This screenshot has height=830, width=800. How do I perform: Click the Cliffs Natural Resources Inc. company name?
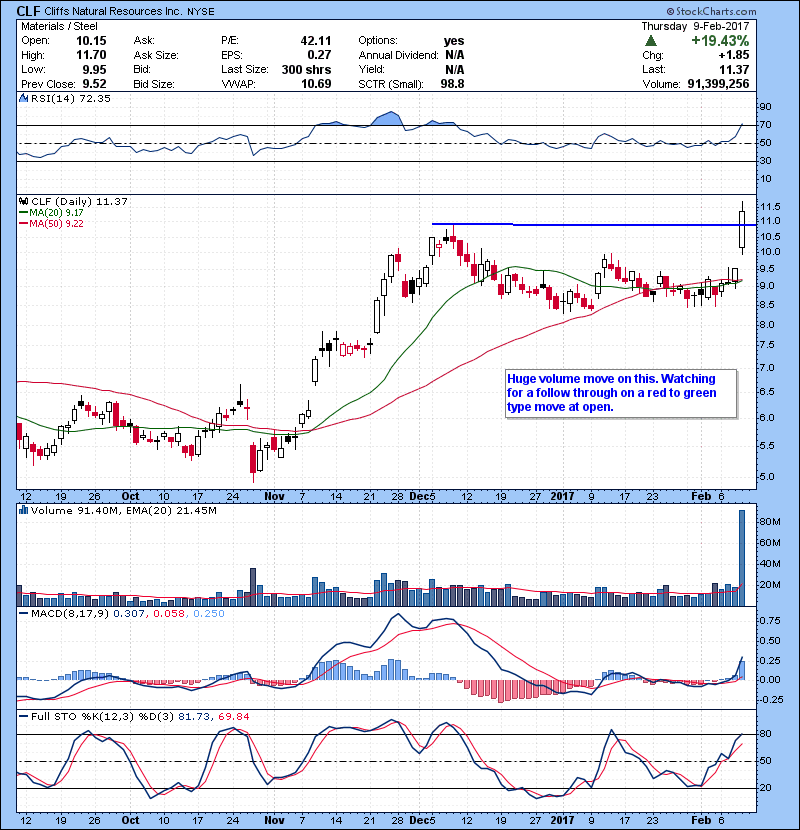tap(113, 11)
